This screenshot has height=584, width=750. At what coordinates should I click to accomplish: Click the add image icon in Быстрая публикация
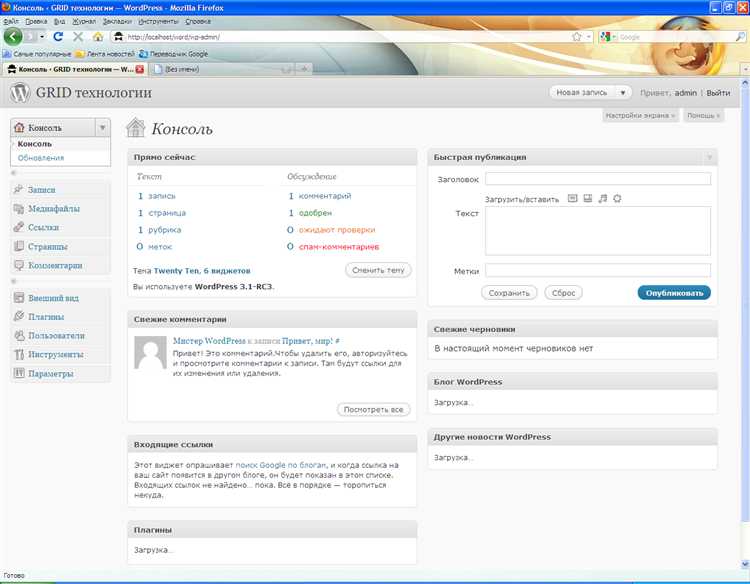[573, 198]
